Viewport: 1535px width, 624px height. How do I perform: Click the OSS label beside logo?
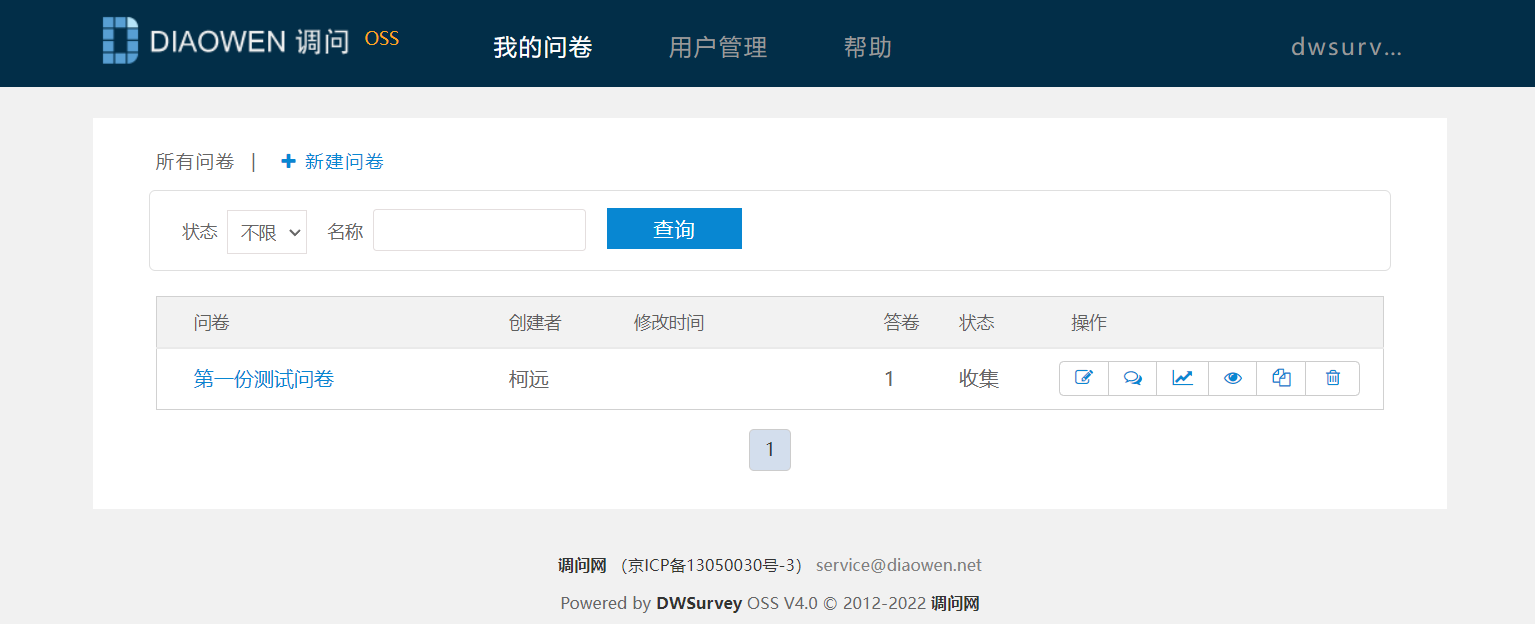click(382, 39)
